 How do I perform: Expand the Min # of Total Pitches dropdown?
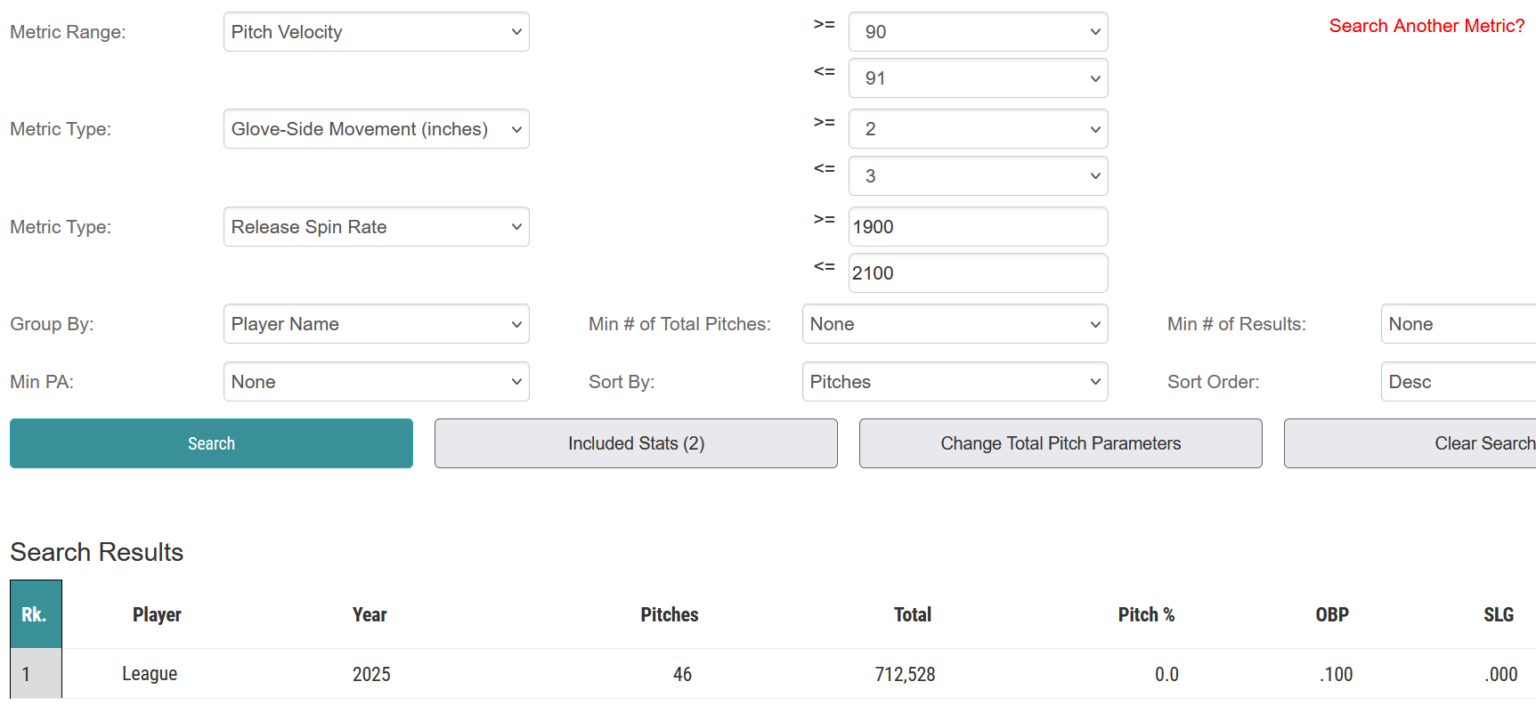[x=954, y=324]
